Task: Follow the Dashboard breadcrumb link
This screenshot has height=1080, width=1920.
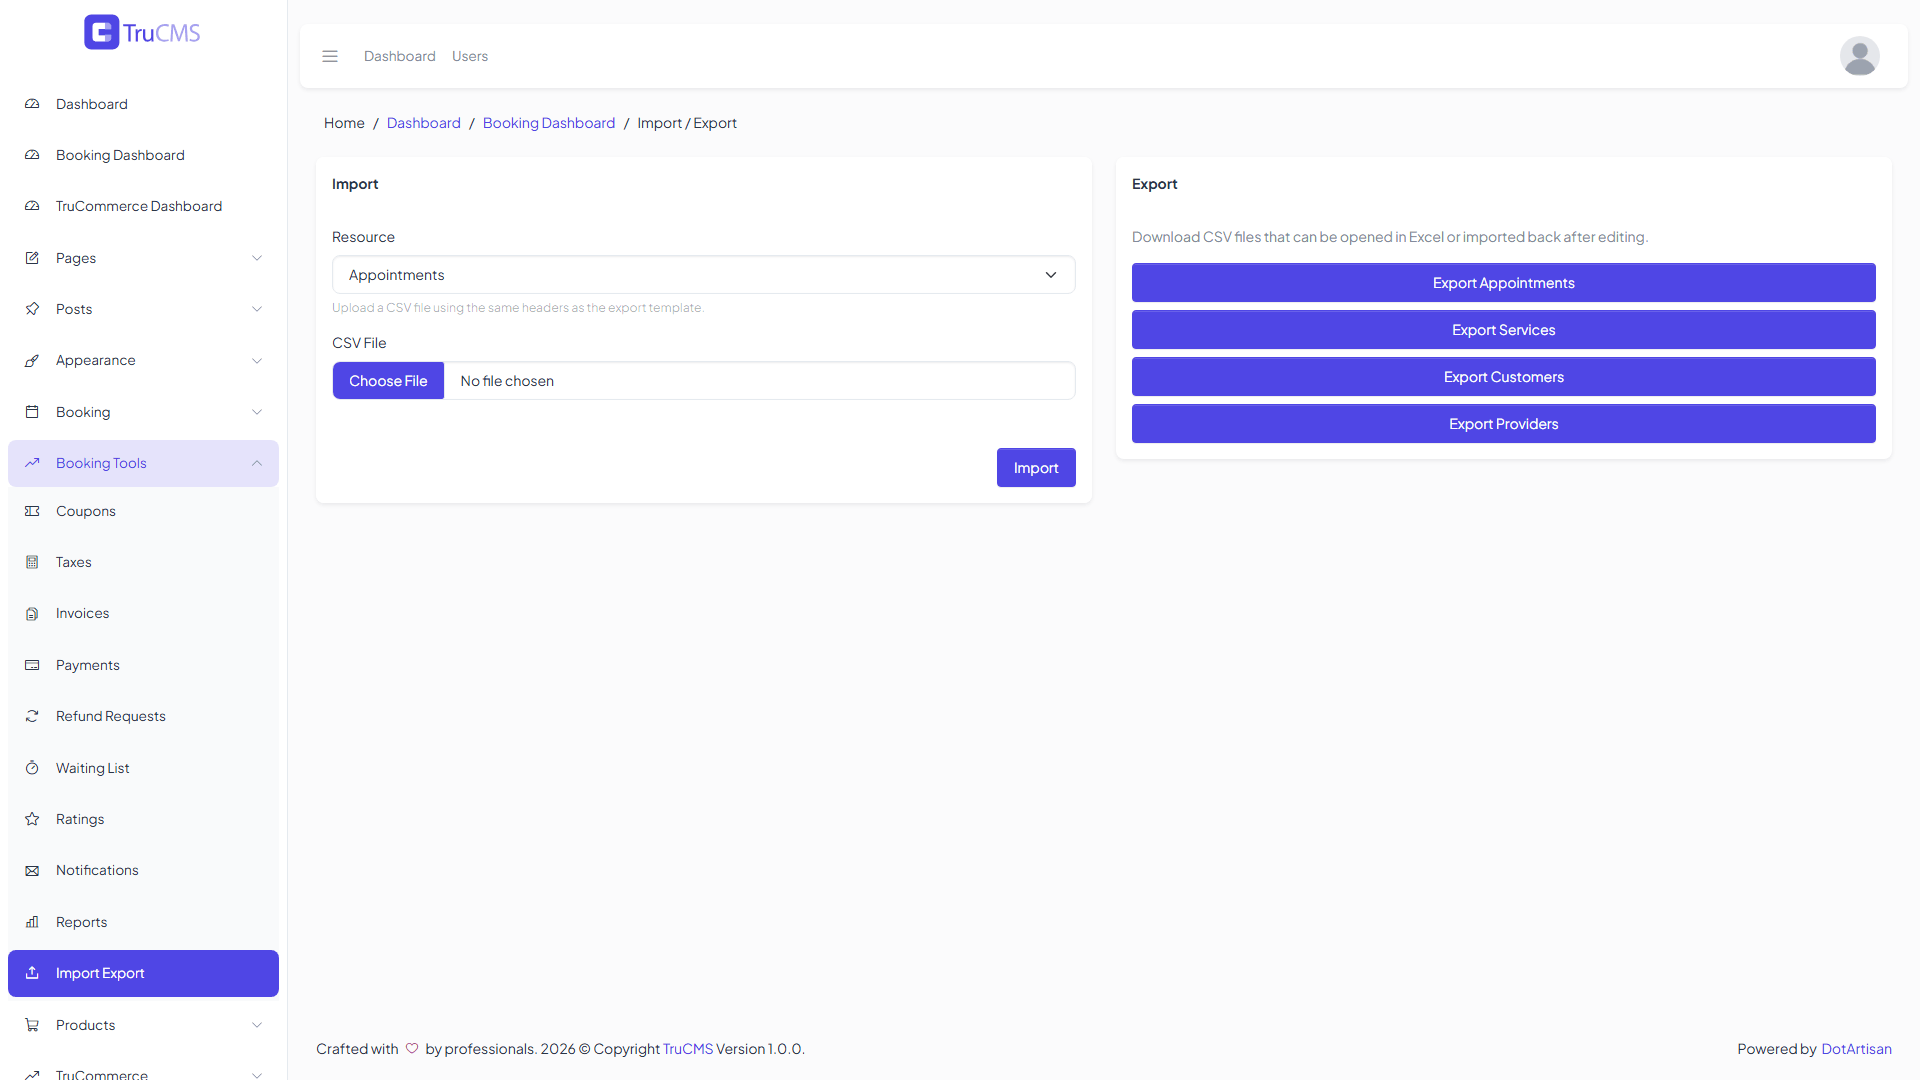Action: coord(424,123)
